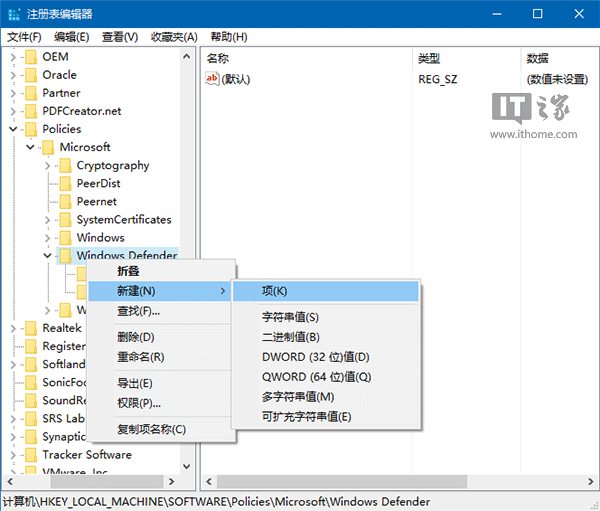Select the Cryptography folder icon
This screenshot has width=600, height=511.
[x=65, y=166]
